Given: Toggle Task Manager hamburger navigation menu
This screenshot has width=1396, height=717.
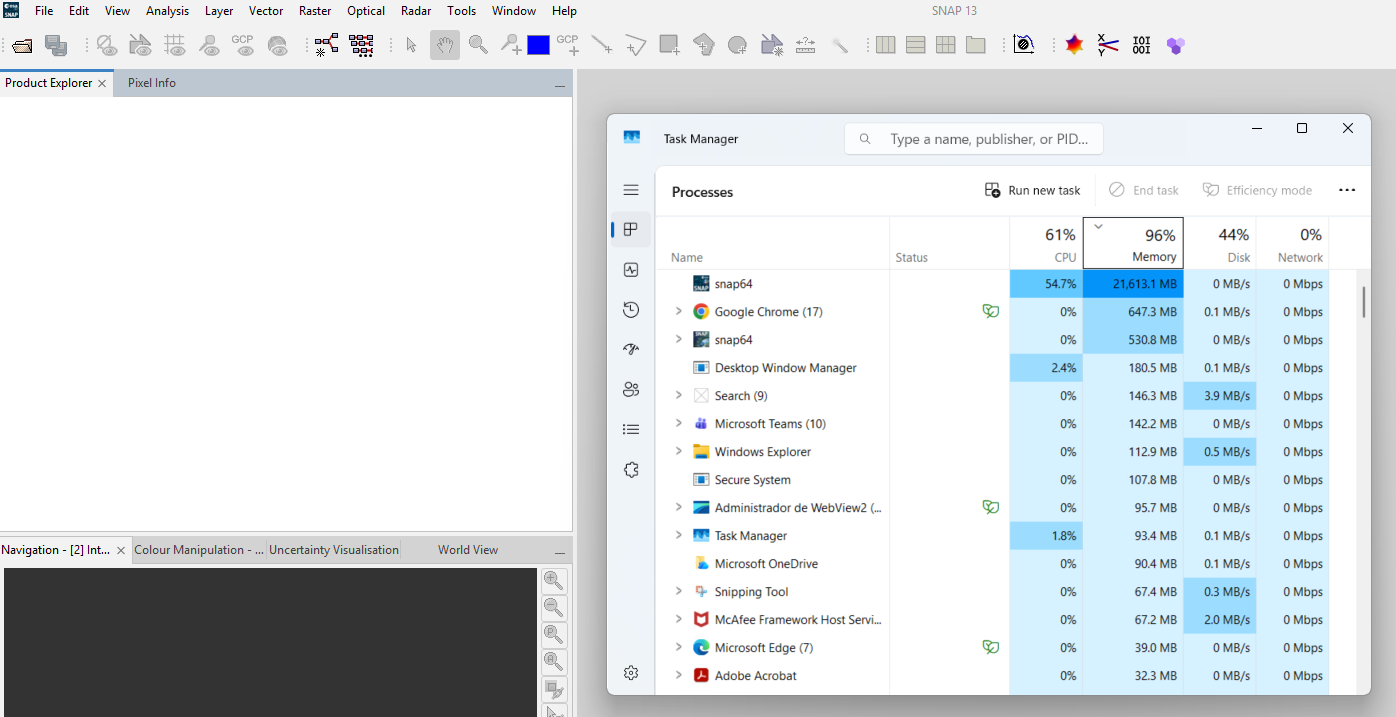Looking at the screenshot, I should coord(631,190).
